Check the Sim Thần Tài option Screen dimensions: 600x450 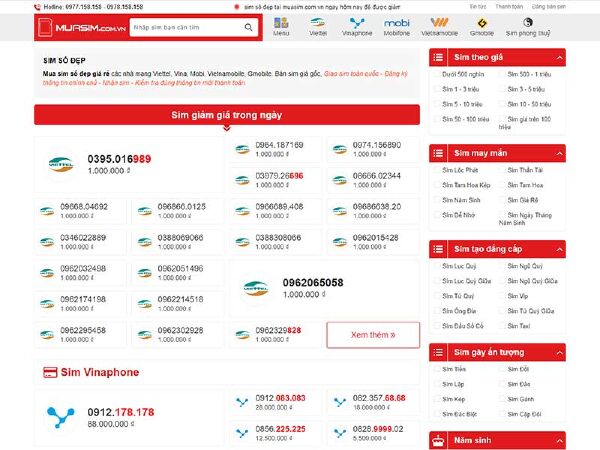pos(502,170)
